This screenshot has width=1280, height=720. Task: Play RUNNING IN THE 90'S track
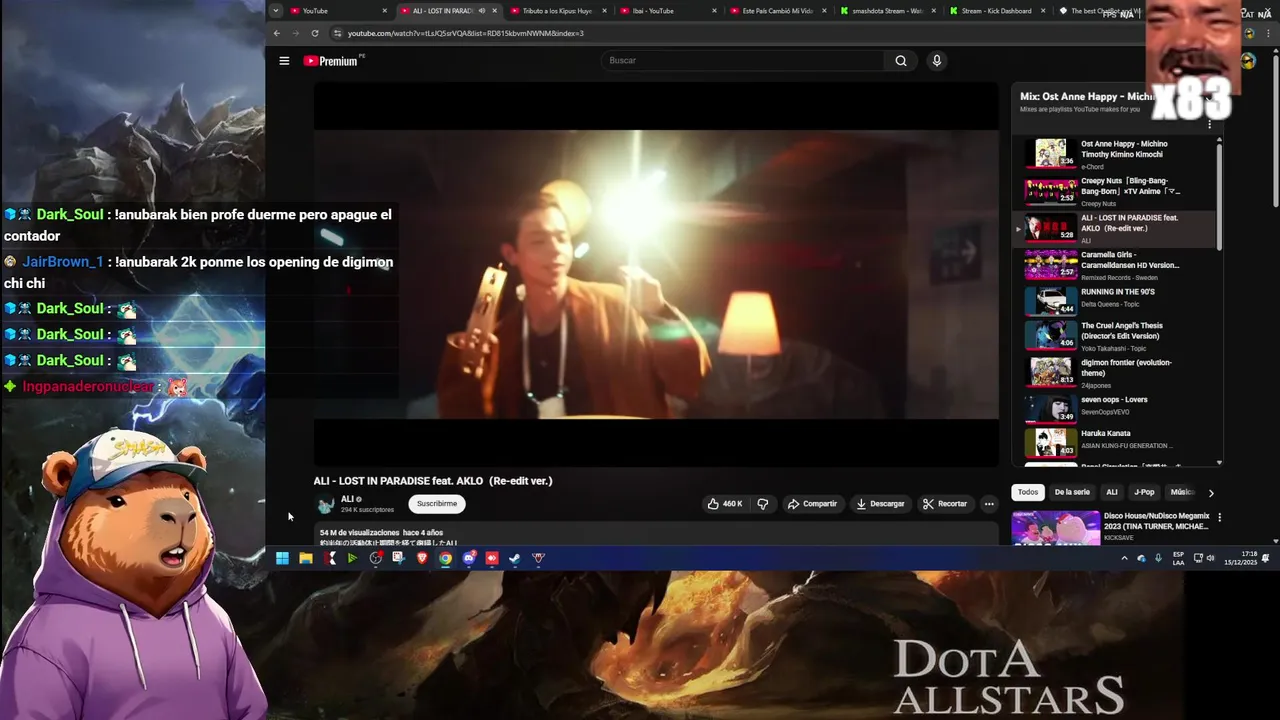pyautogui.click(x=1116, y=300)
